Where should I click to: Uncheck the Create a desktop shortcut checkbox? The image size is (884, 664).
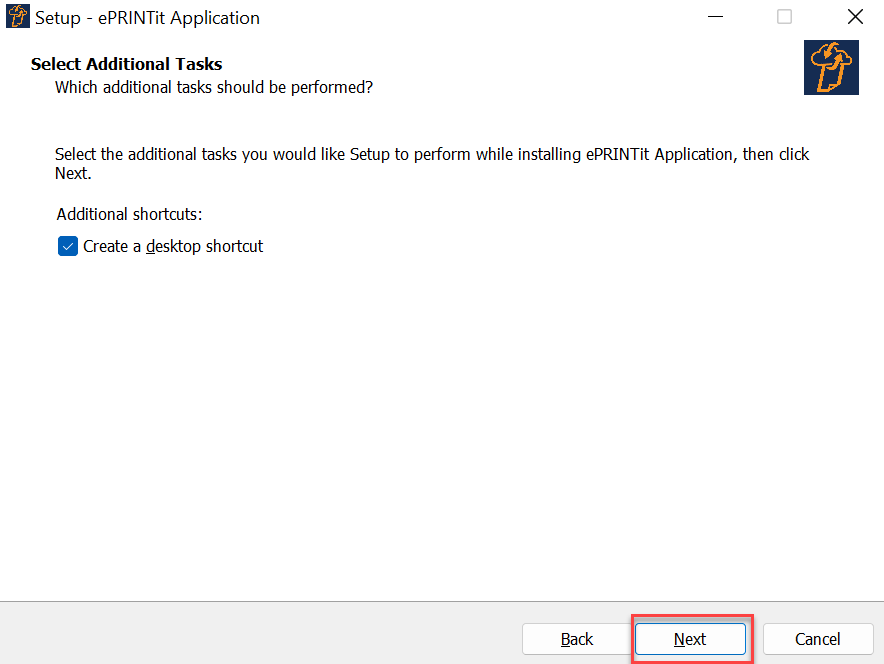pyautogui.click(x=68, y=246)
